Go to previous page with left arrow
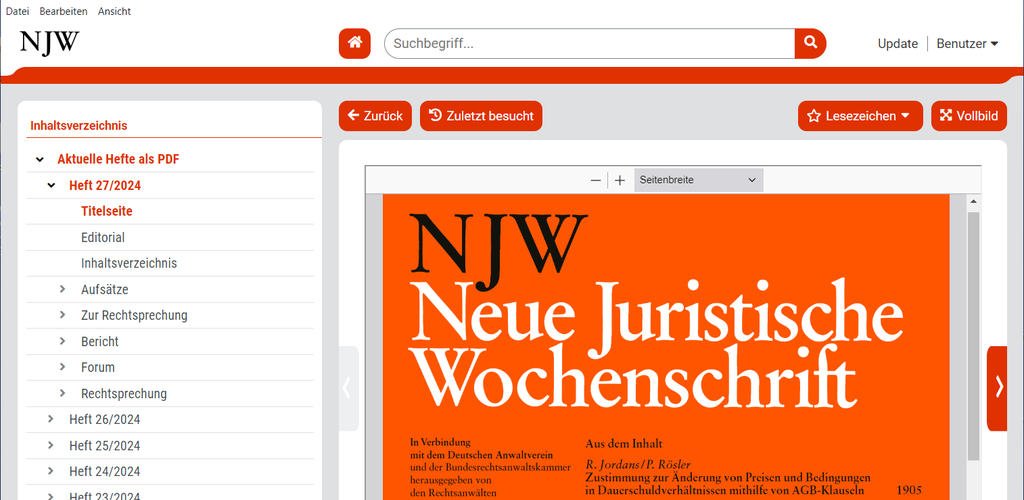Image resolution: width=1024 pixels, height=500 pixels. tap(347, 388)
